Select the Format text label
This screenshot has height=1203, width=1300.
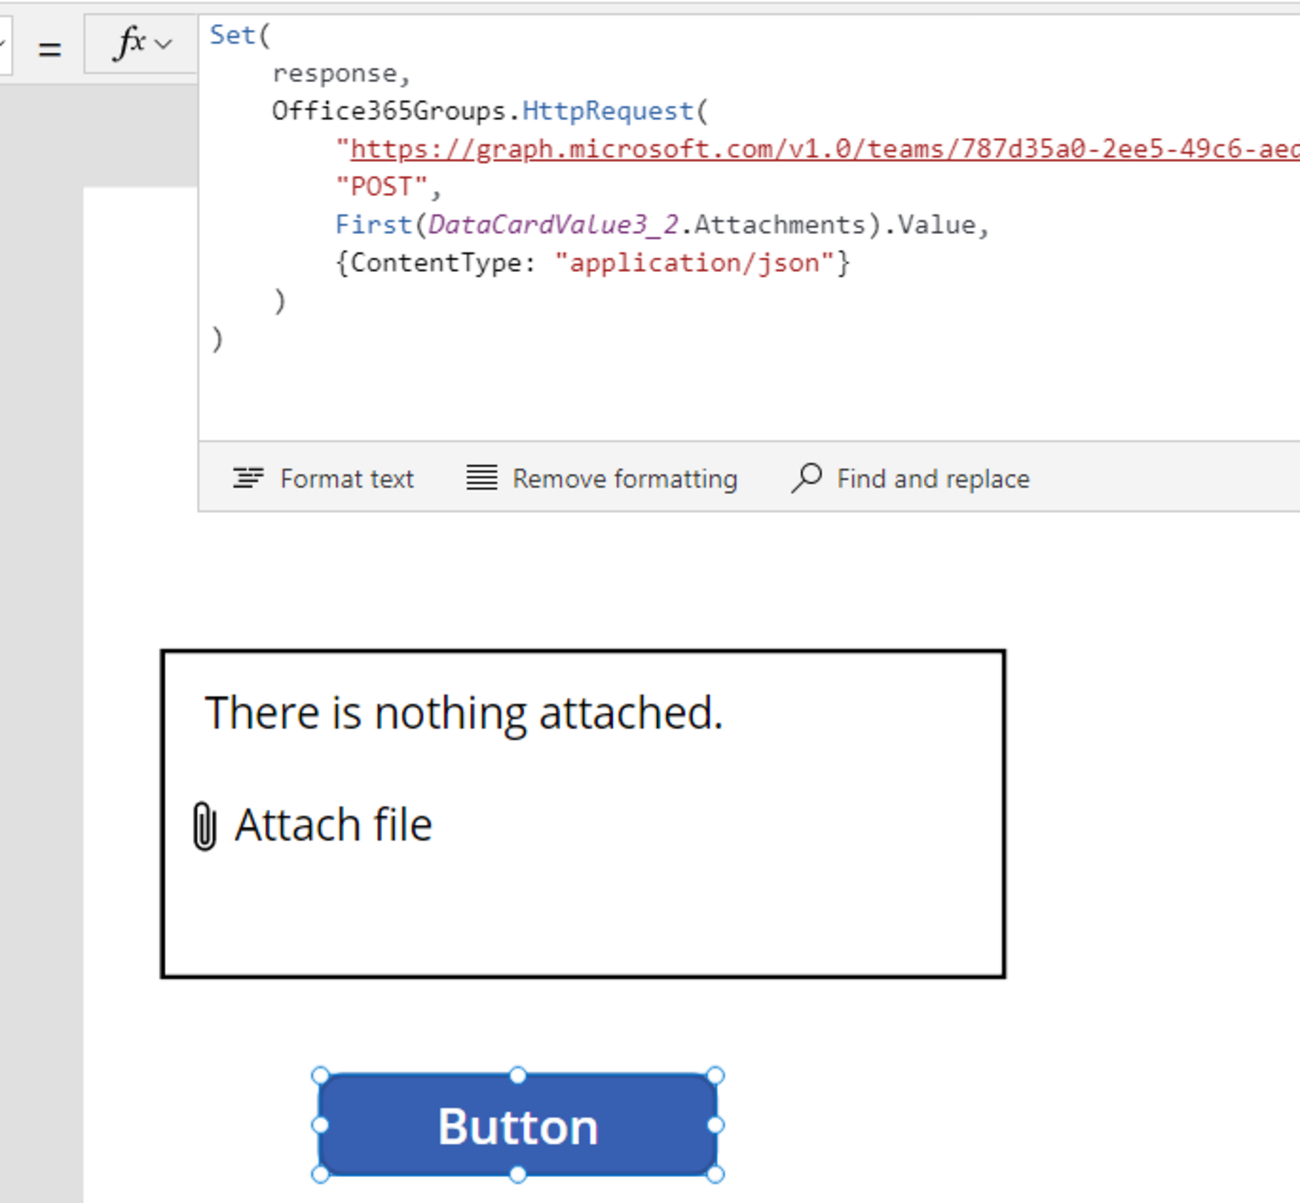346,479
